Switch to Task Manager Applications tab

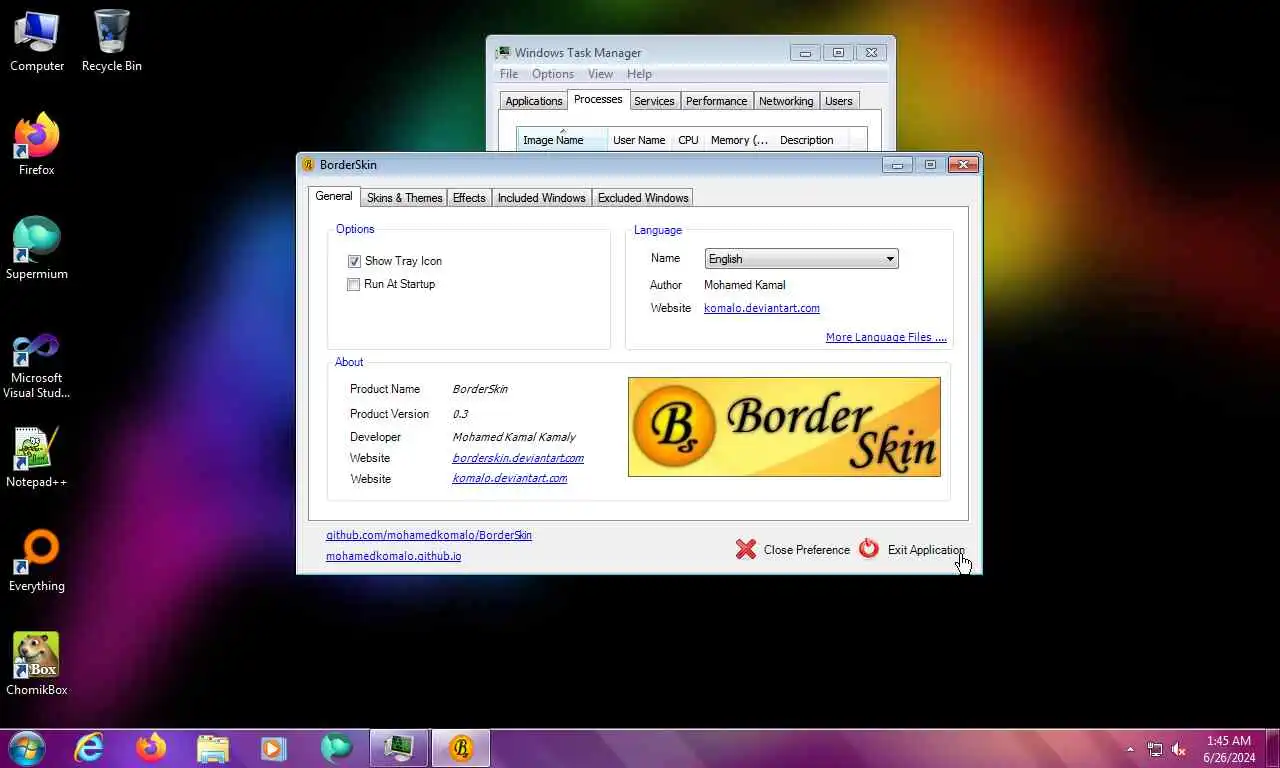(534, 101)
